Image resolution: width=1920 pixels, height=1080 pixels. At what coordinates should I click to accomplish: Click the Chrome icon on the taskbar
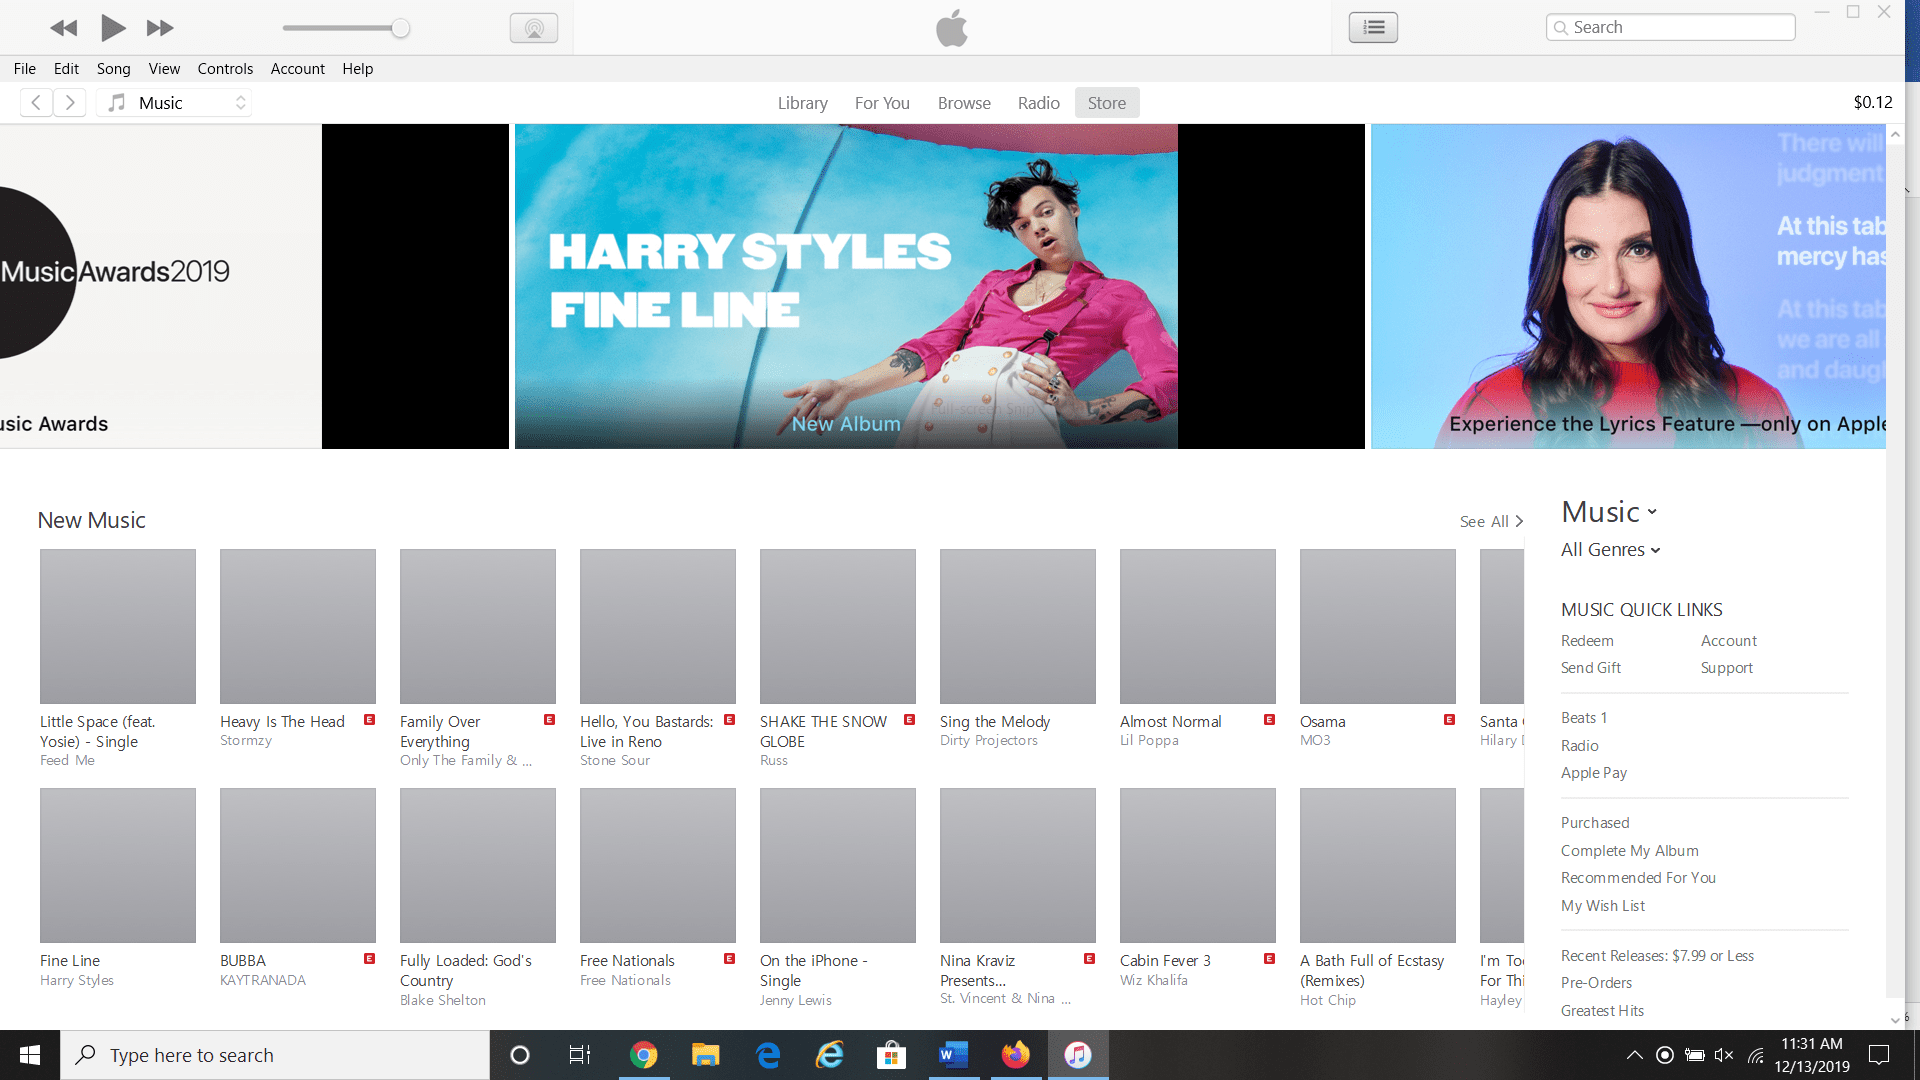(644, 1054)
